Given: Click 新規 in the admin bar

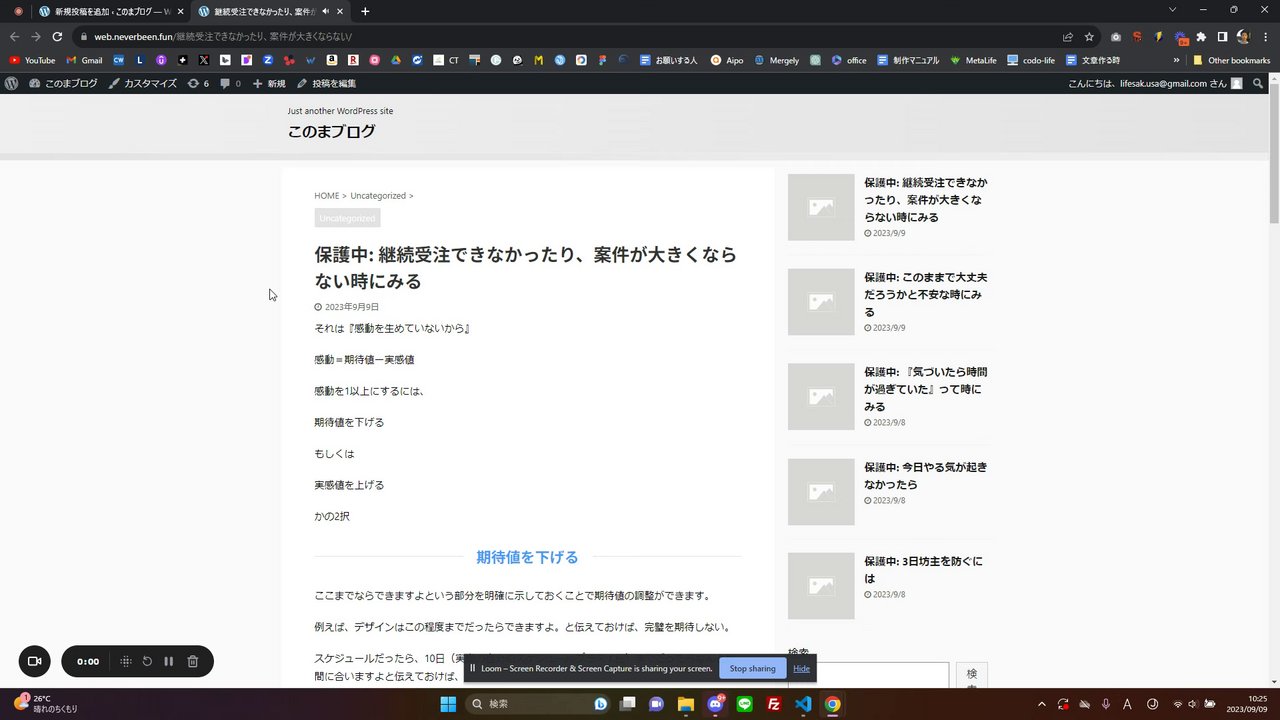Looking at the screenshot, I should point(269,84).
